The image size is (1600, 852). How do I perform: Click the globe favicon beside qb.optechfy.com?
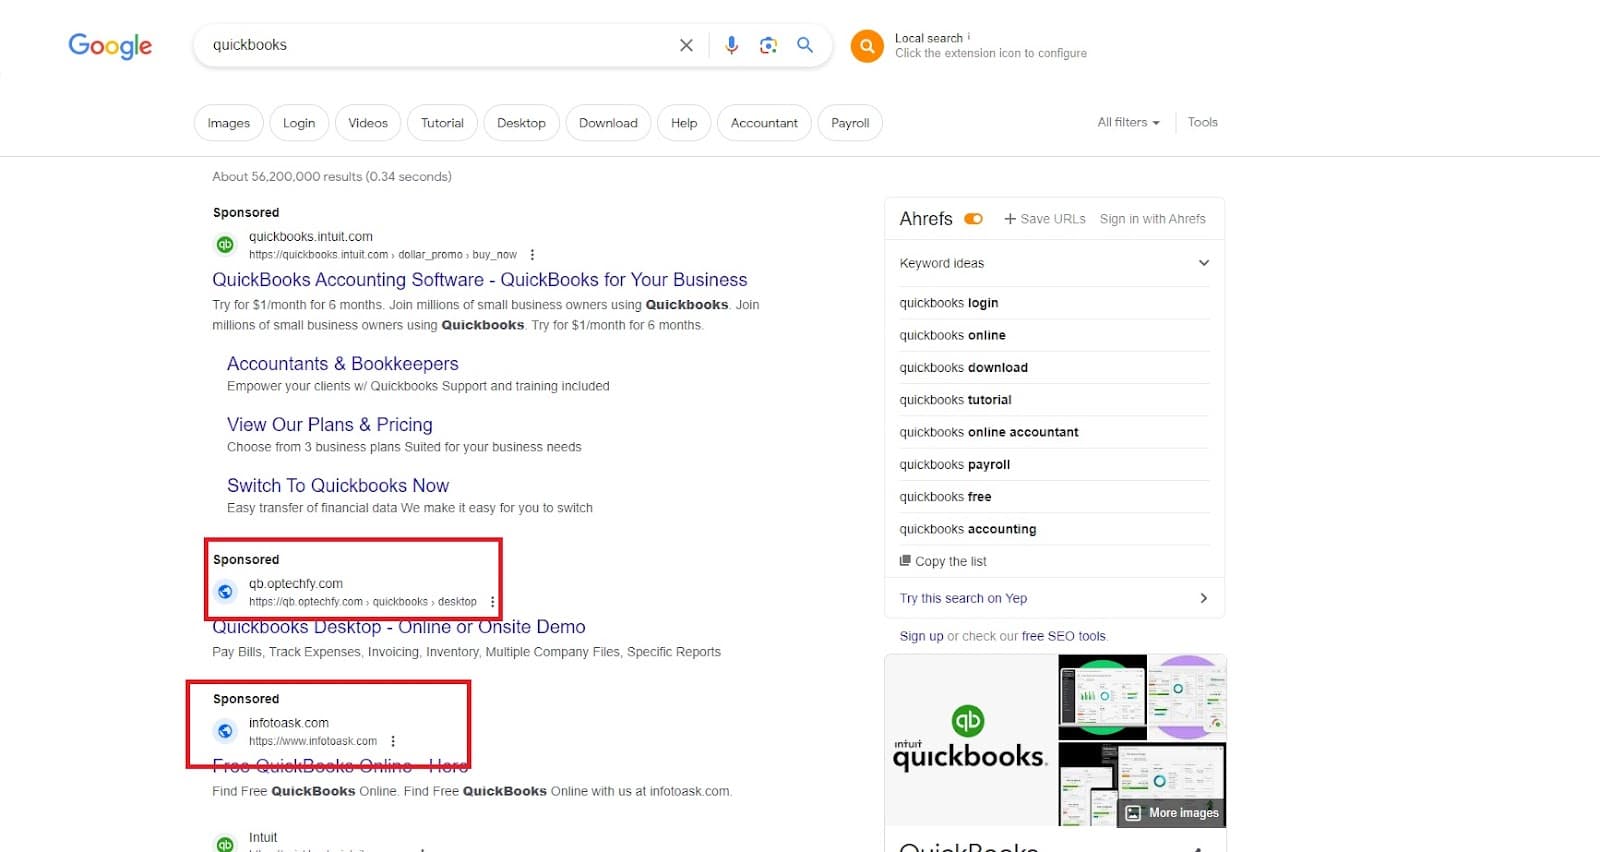pos(225,592)
